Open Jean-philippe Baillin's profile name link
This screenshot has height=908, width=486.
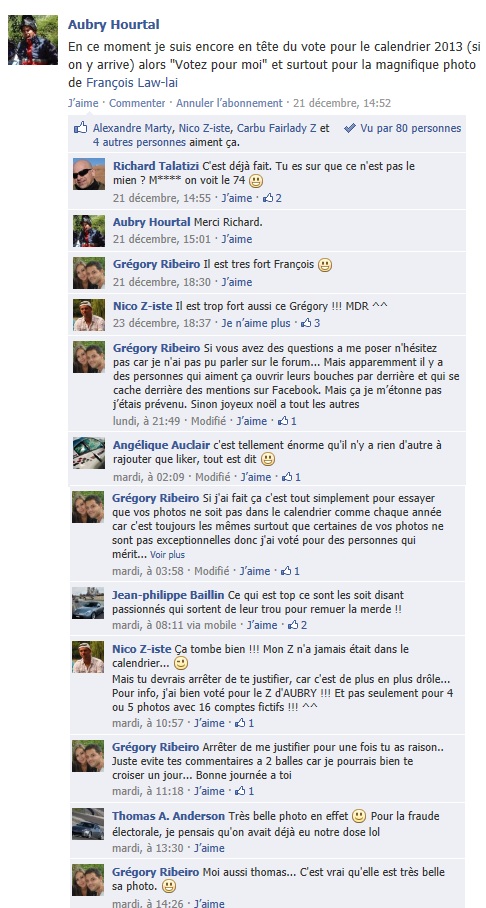[168, 595]
